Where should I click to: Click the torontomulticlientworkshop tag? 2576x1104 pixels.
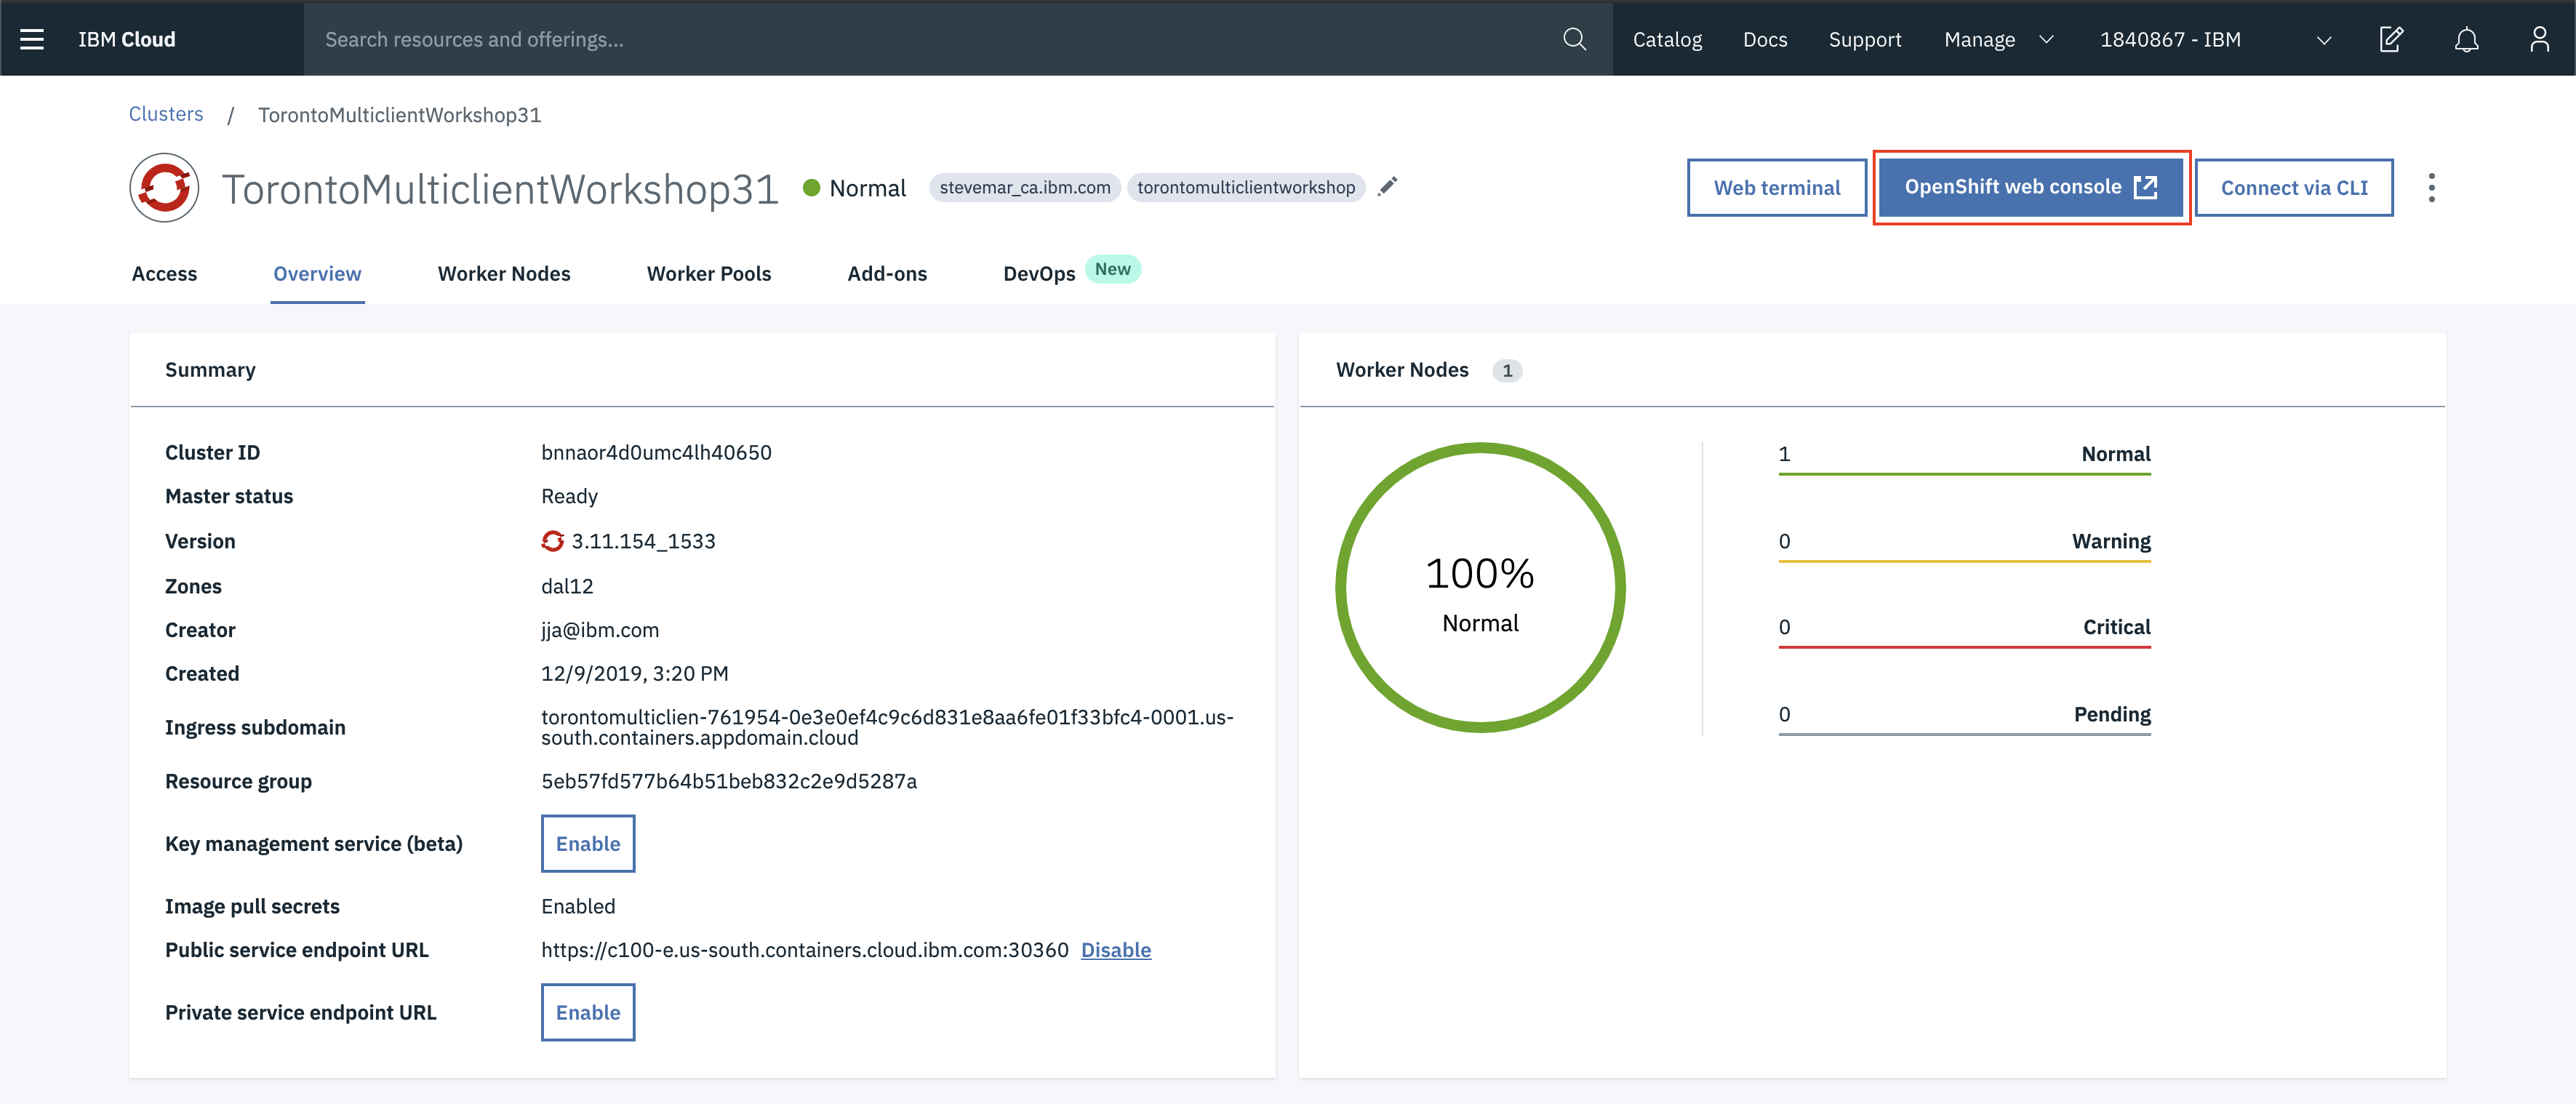1246,187
